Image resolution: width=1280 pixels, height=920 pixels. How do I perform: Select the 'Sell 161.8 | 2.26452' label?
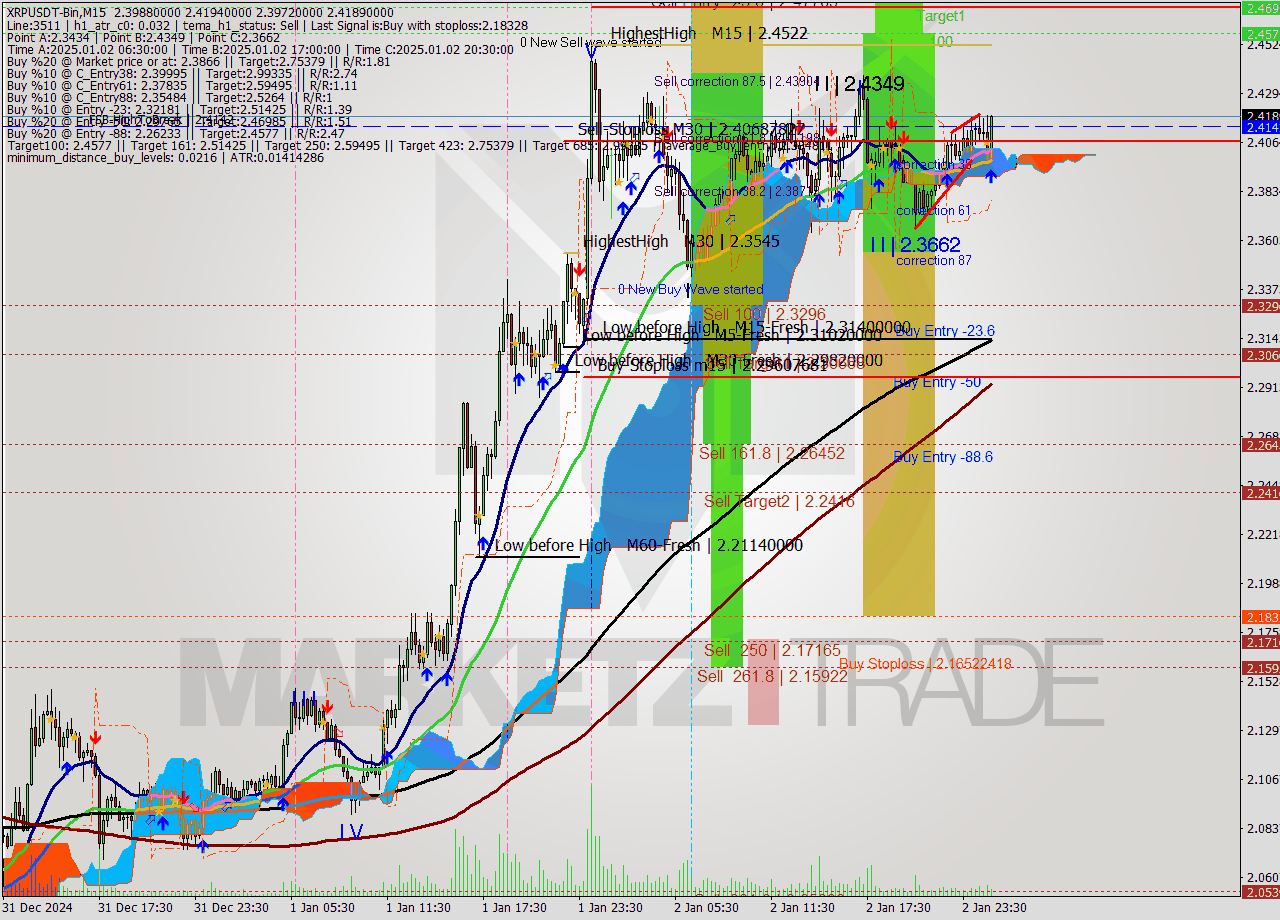coord(771,453)
